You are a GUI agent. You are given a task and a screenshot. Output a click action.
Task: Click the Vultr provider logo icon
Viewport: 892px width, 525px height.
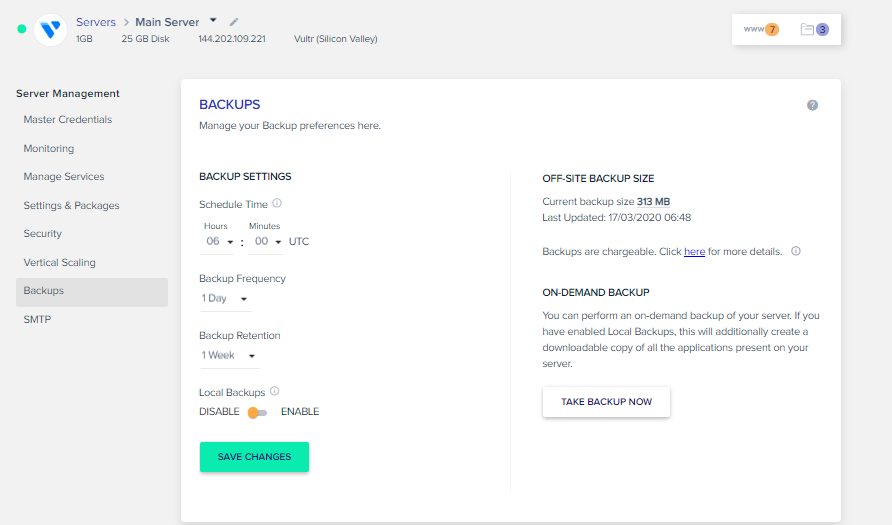point(50,29)
